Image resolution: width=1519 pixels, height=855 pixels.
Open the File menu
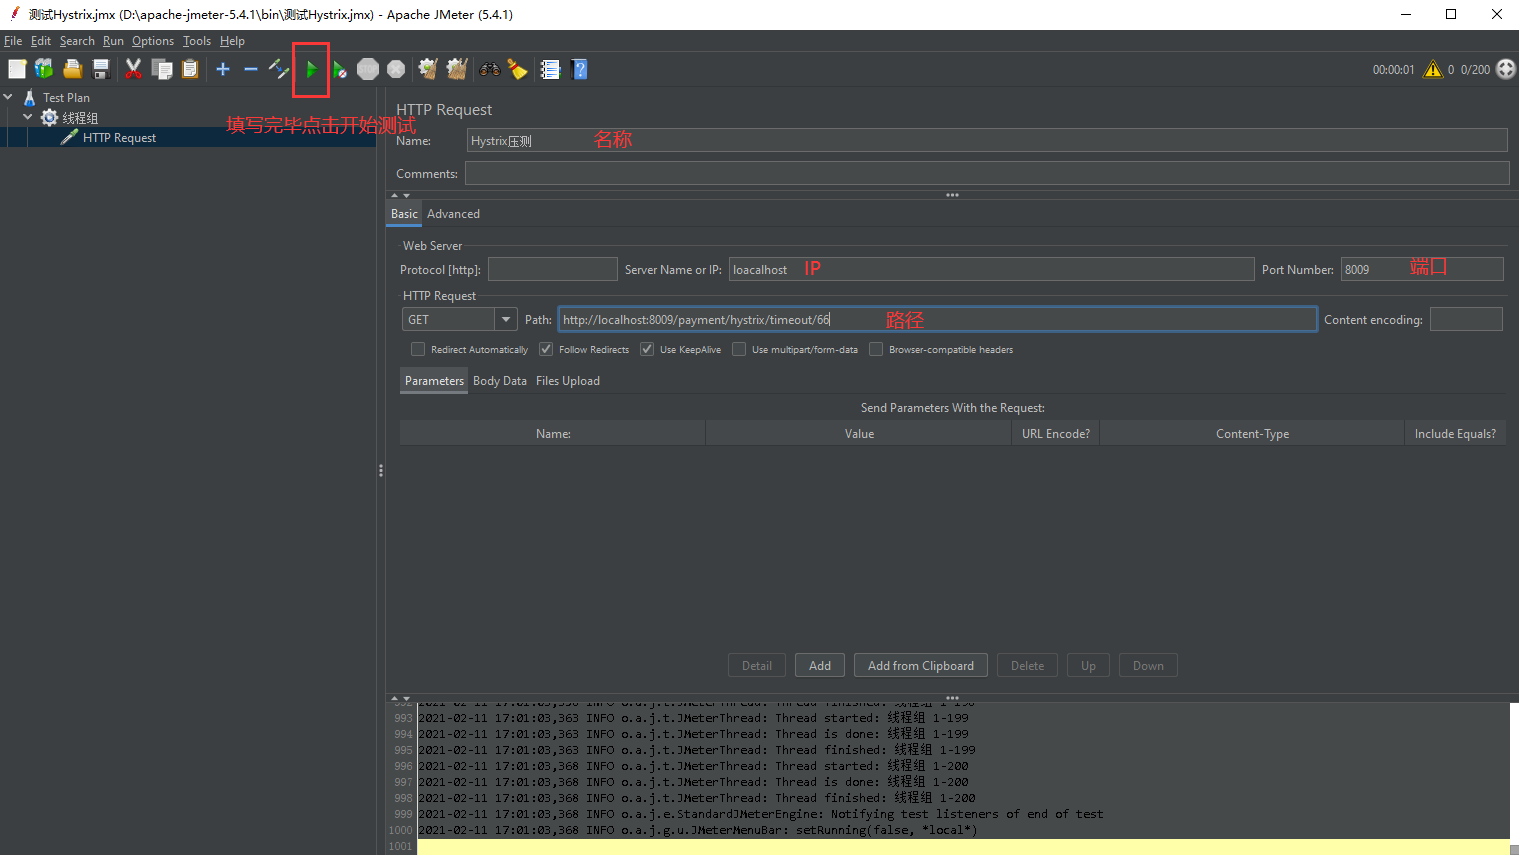coord(13,41)
